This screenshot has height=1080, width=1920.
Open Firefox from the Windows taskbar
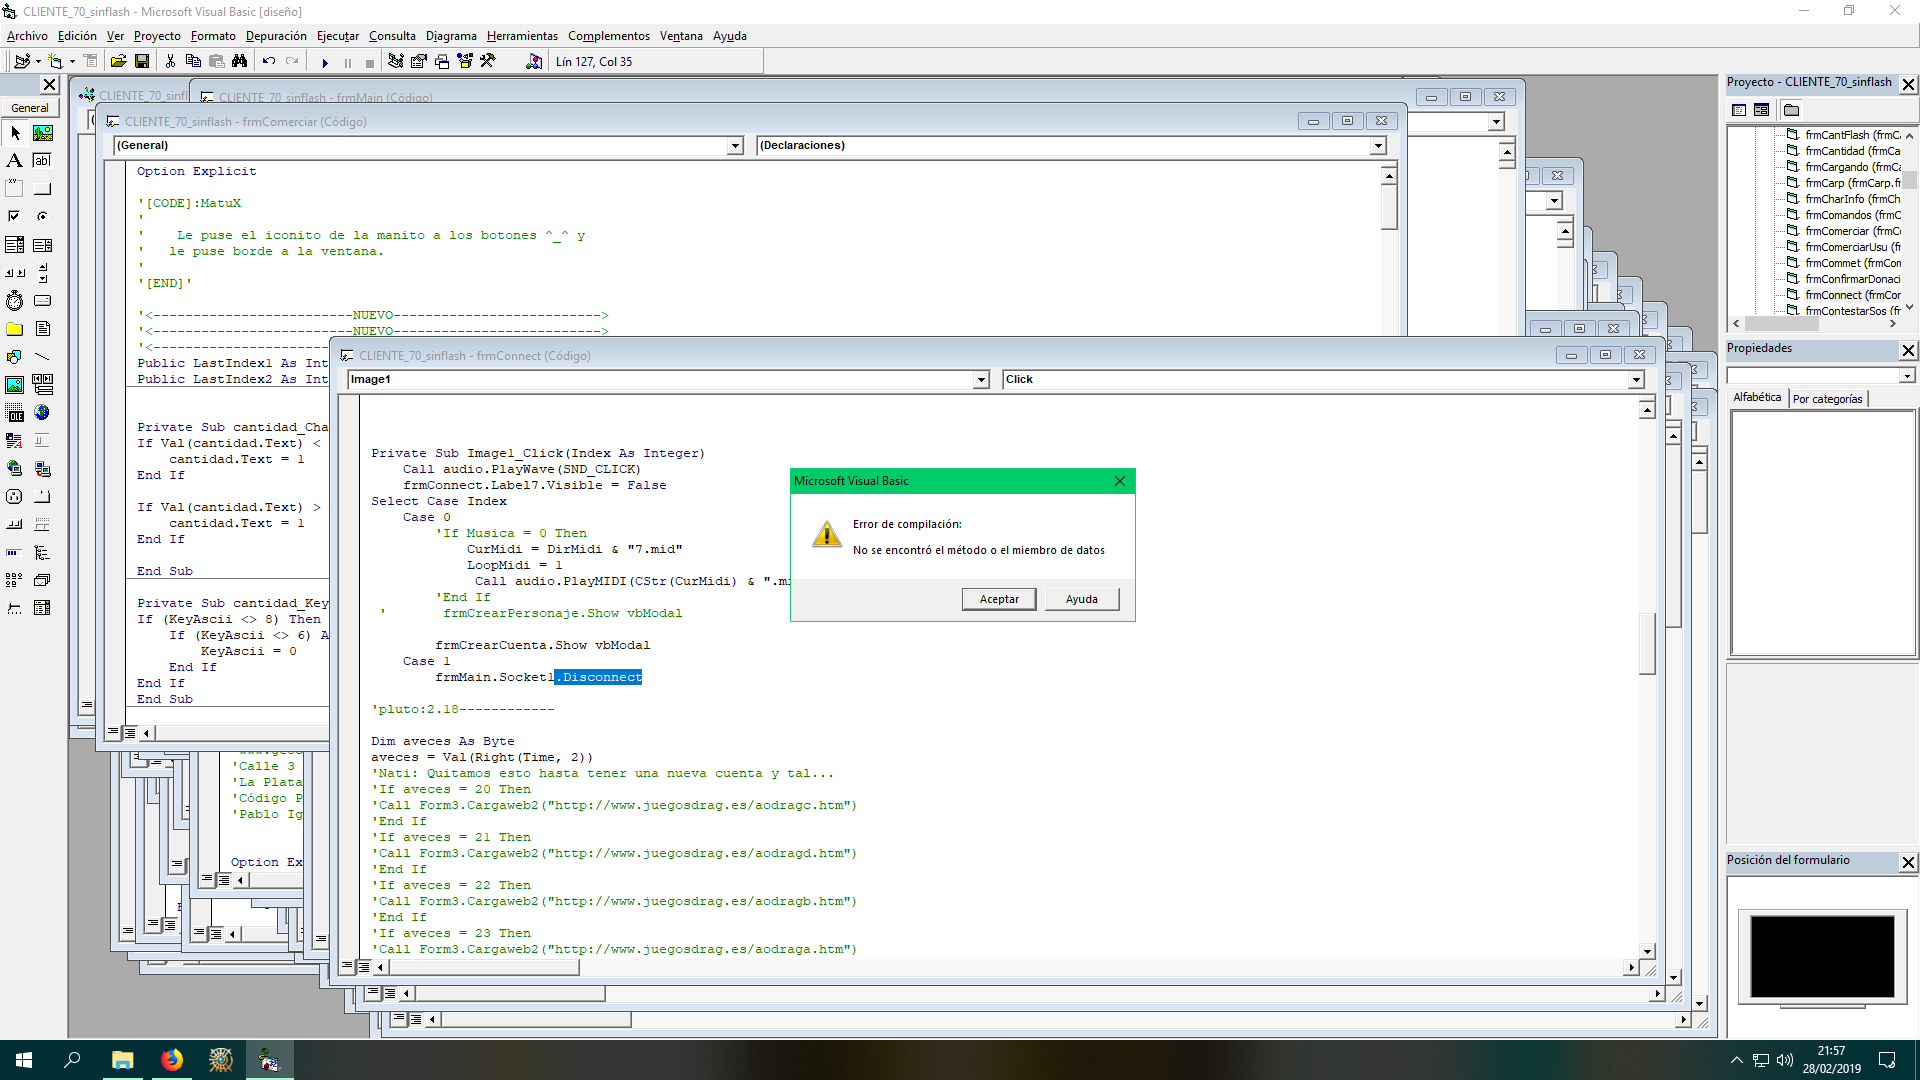pyautogui.click(x=172, y=1060)
